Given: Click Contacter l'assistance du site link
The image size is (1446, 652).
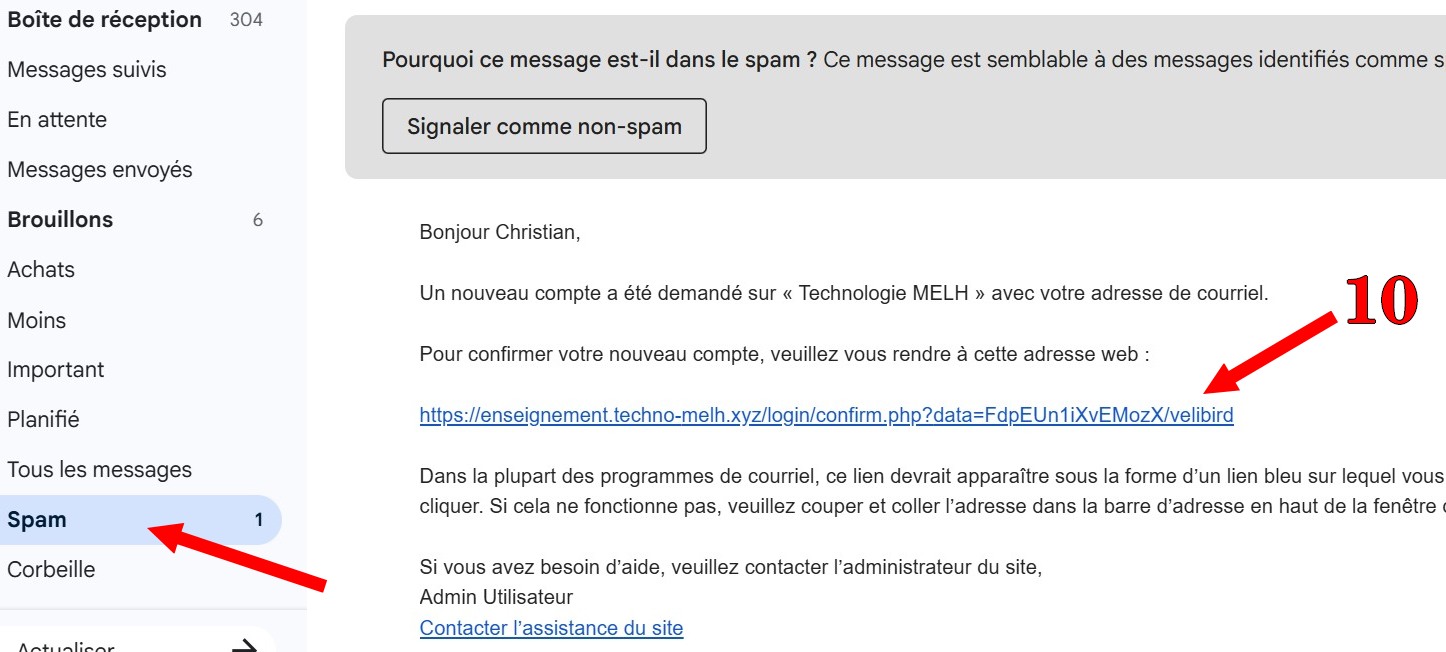Looking at the screenshot, I should point(551,629).
